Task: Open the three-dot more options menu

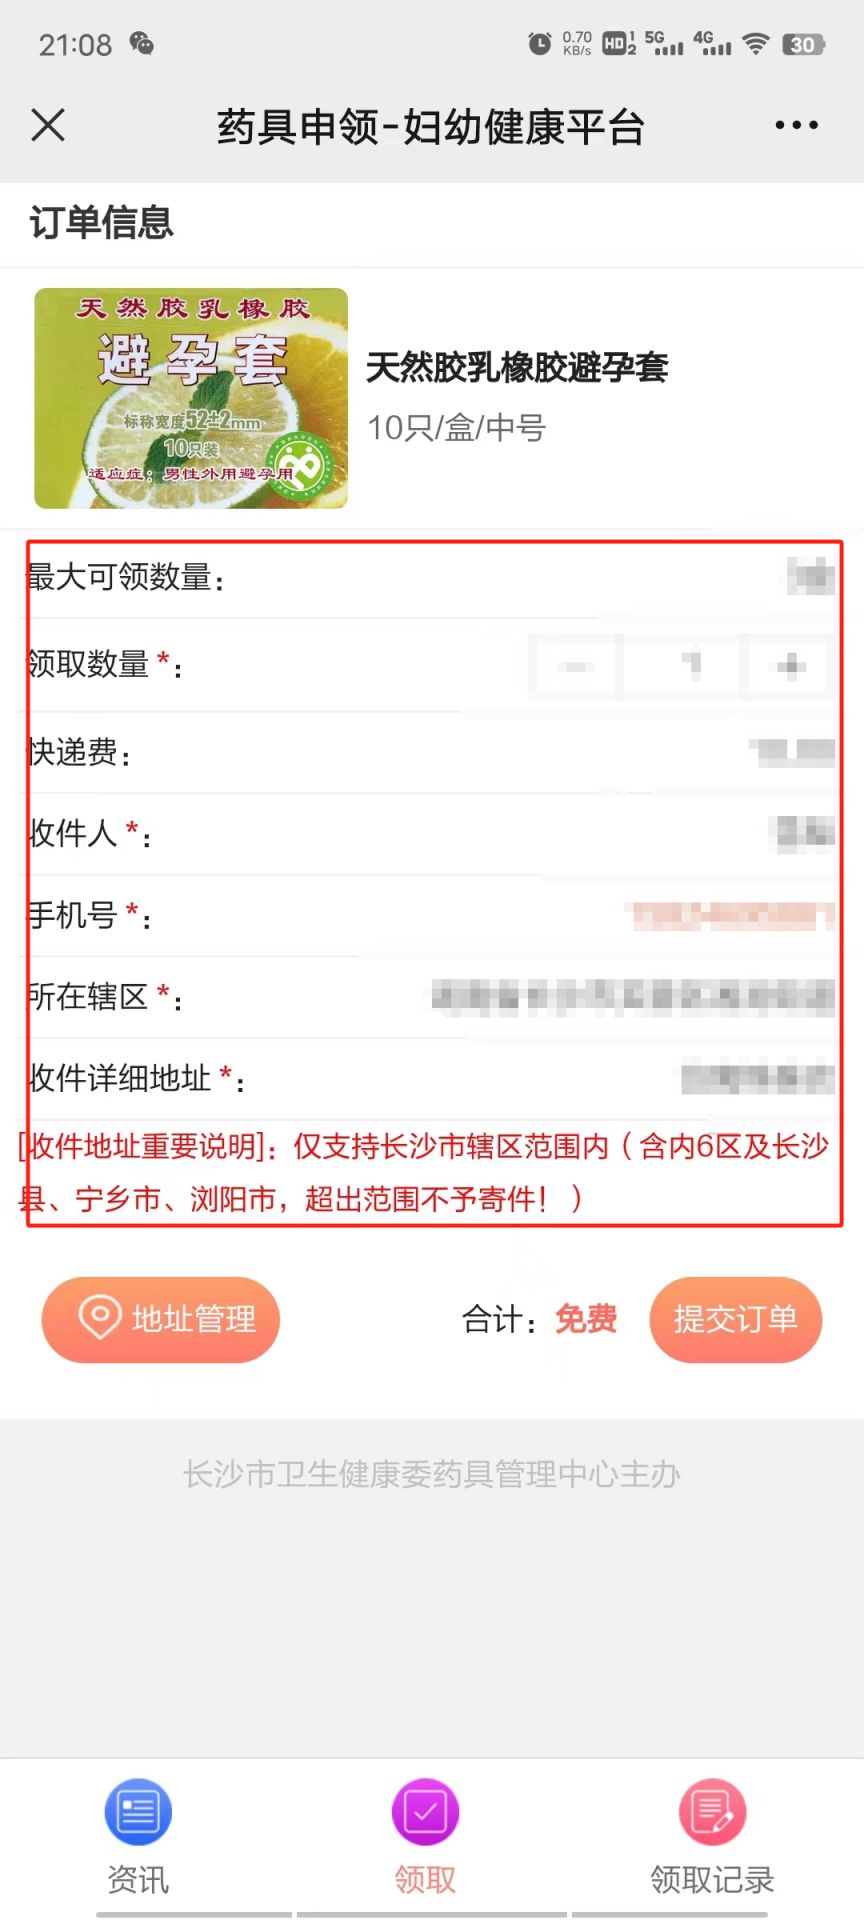Action: tap(796, 126)
